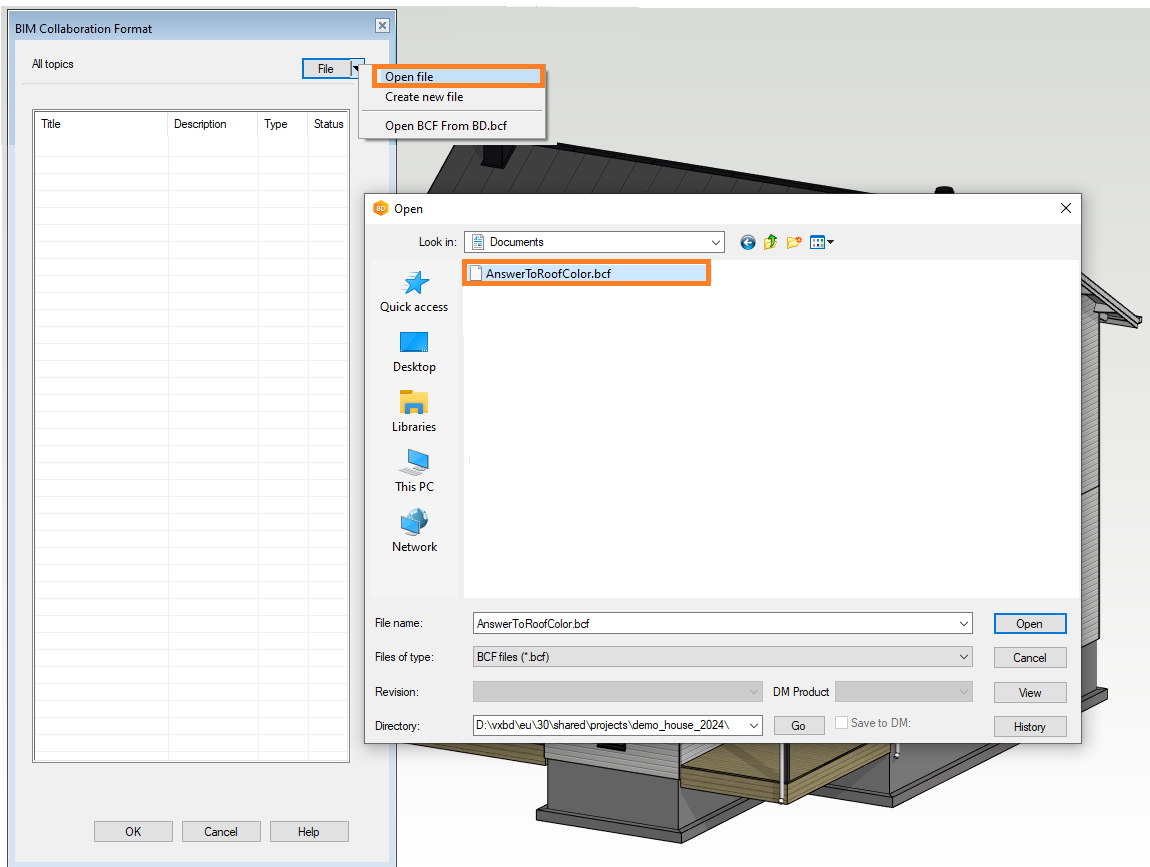Choose Open BCF From BD.bcf entry
The image size is (1150, 867).
(446, 126)
